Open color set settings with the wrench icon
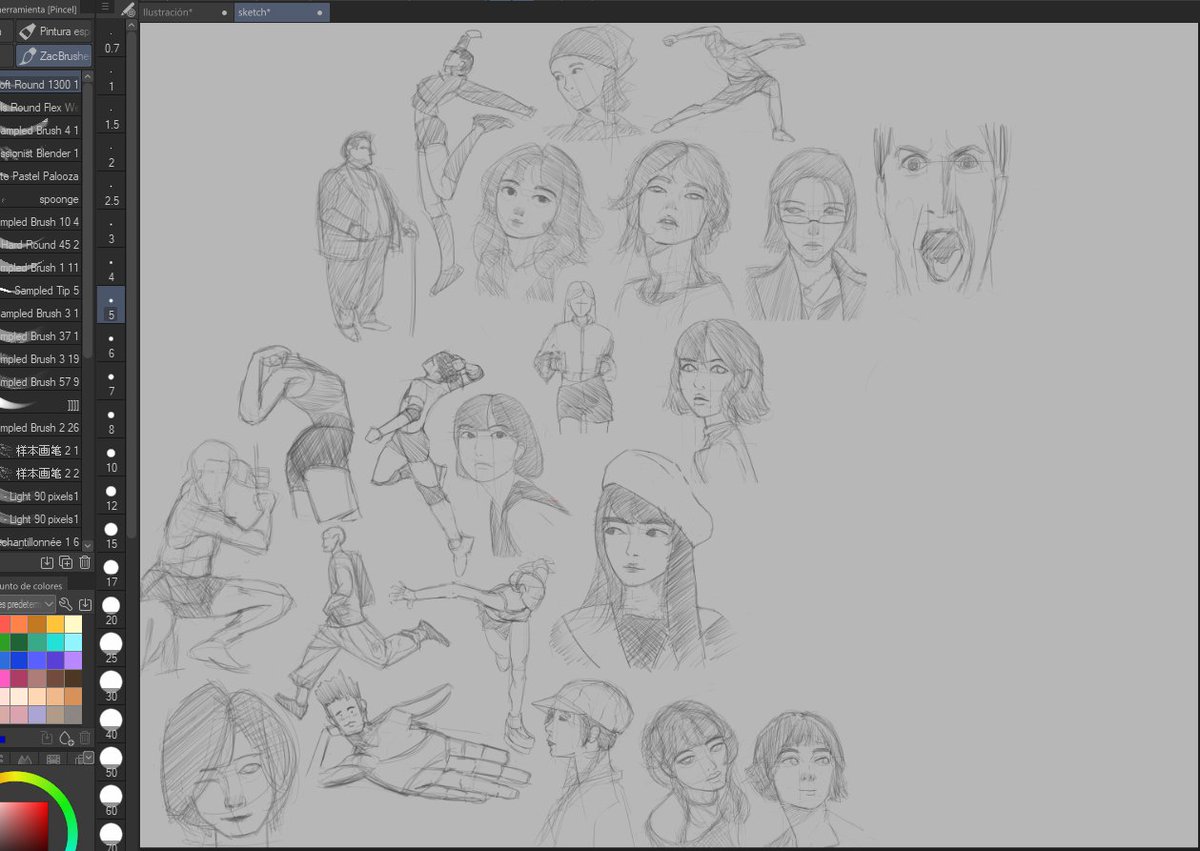The width and height of the screenshot is (1200, 851). click(x=66, y=604)
